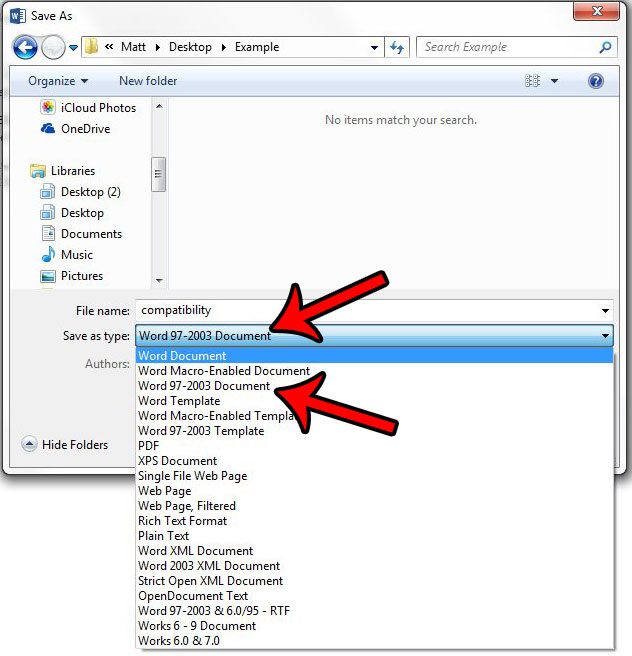The image size is (632, 656).
Task: Click the Pictures library icon
Action: pyautogui.click(x=48, y=276)
